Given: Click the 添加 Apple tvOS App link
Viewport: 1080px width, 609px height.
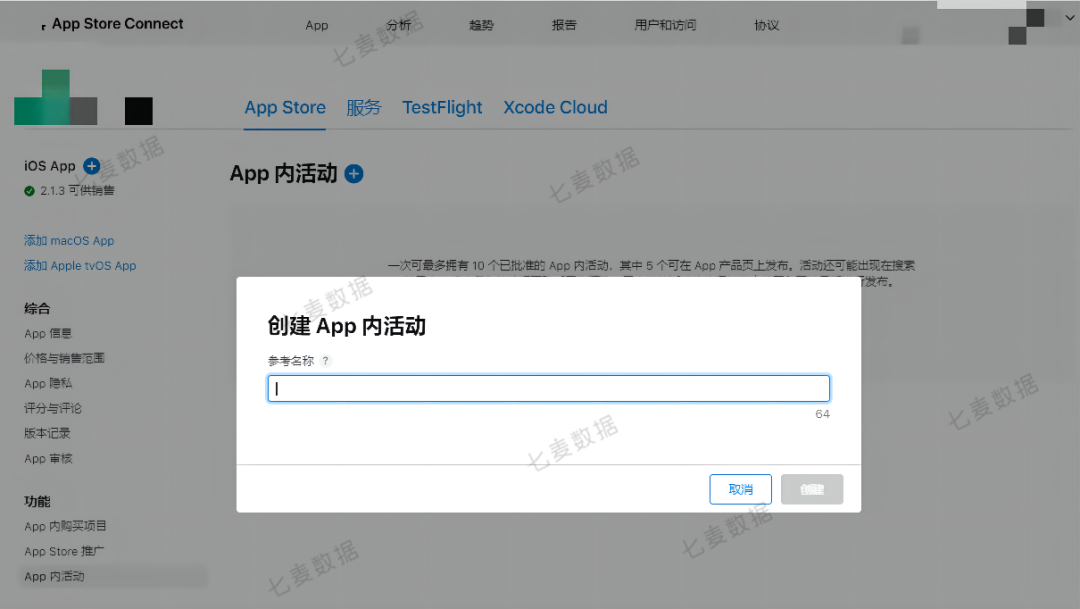Looking at the screenshot, I should [x=80, y=266].
